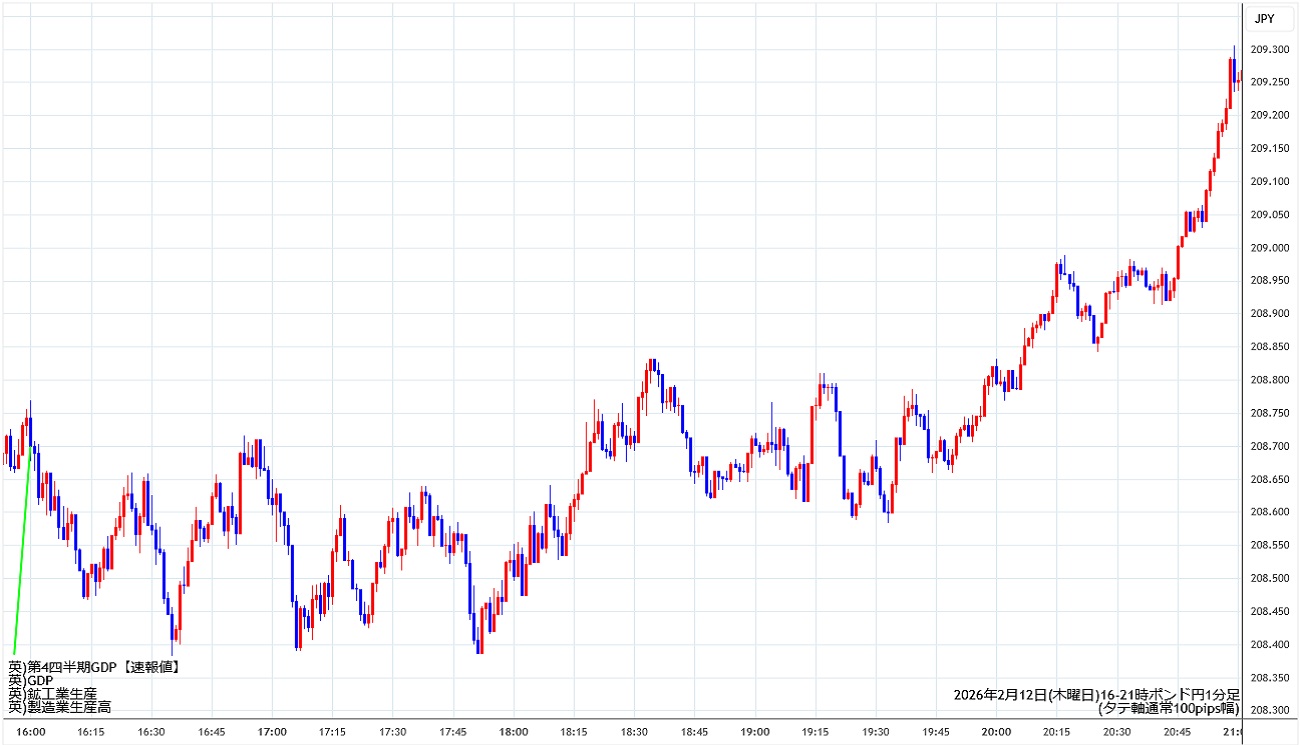Click the 18:00 time axis label
This screenshot has height=745, width=1300.
tap(513, 731)
